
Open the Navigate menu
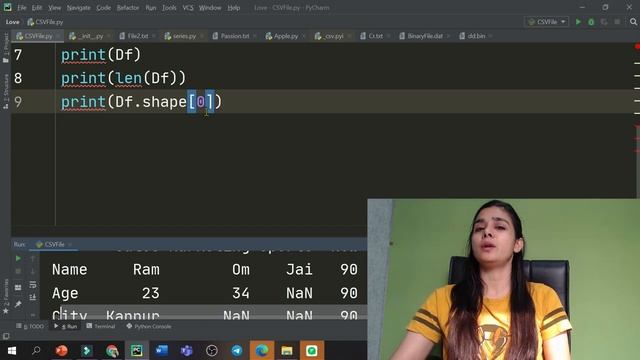(x=78, y=7)
